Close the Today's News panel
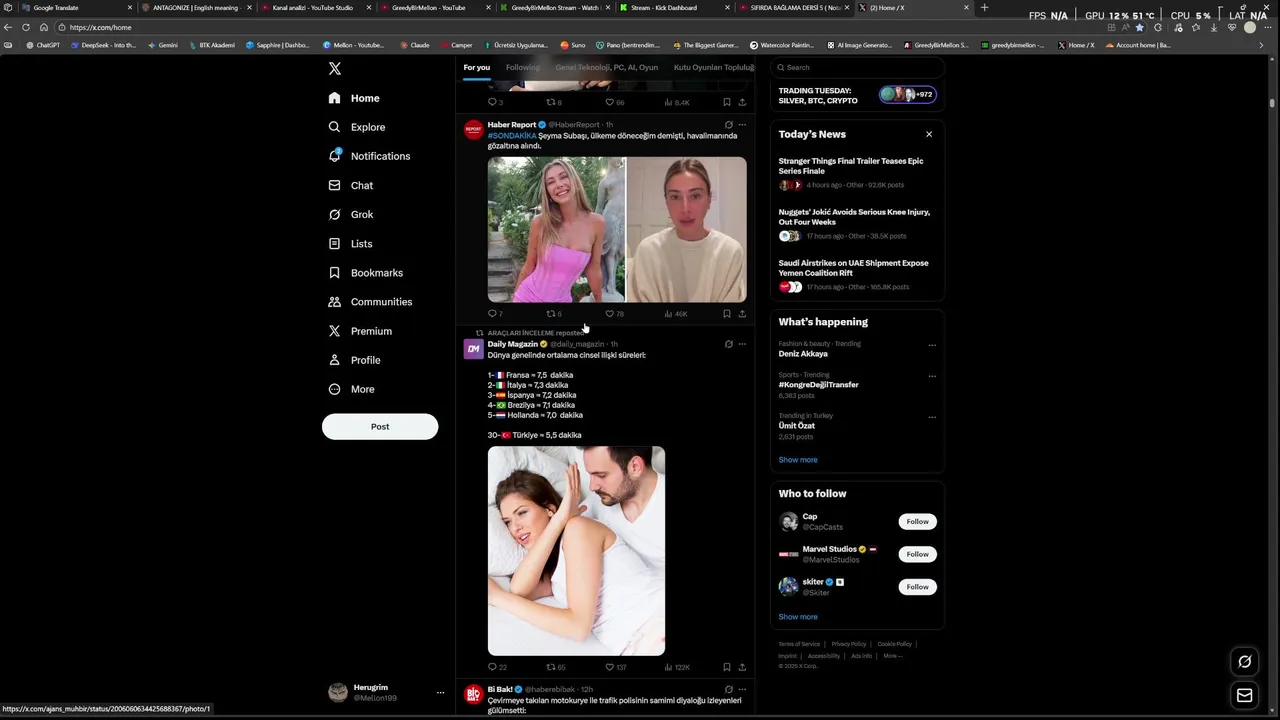 coord(928,134)
